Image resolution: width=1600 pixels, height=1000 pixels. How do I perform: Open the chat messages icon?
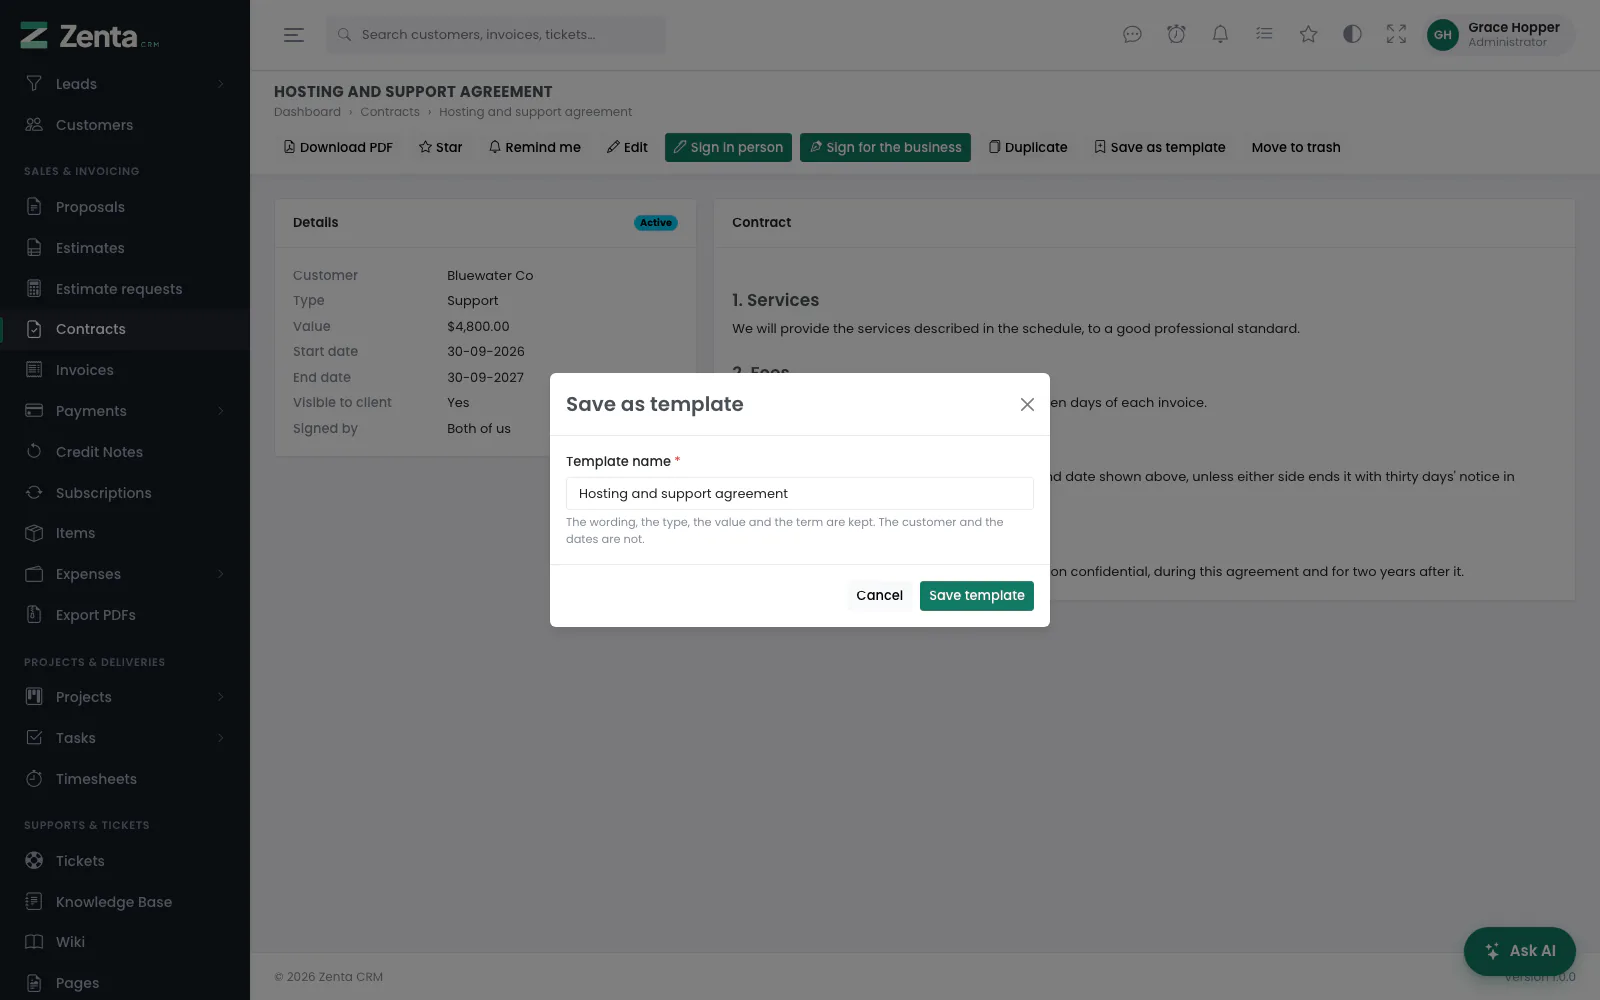1132,35
